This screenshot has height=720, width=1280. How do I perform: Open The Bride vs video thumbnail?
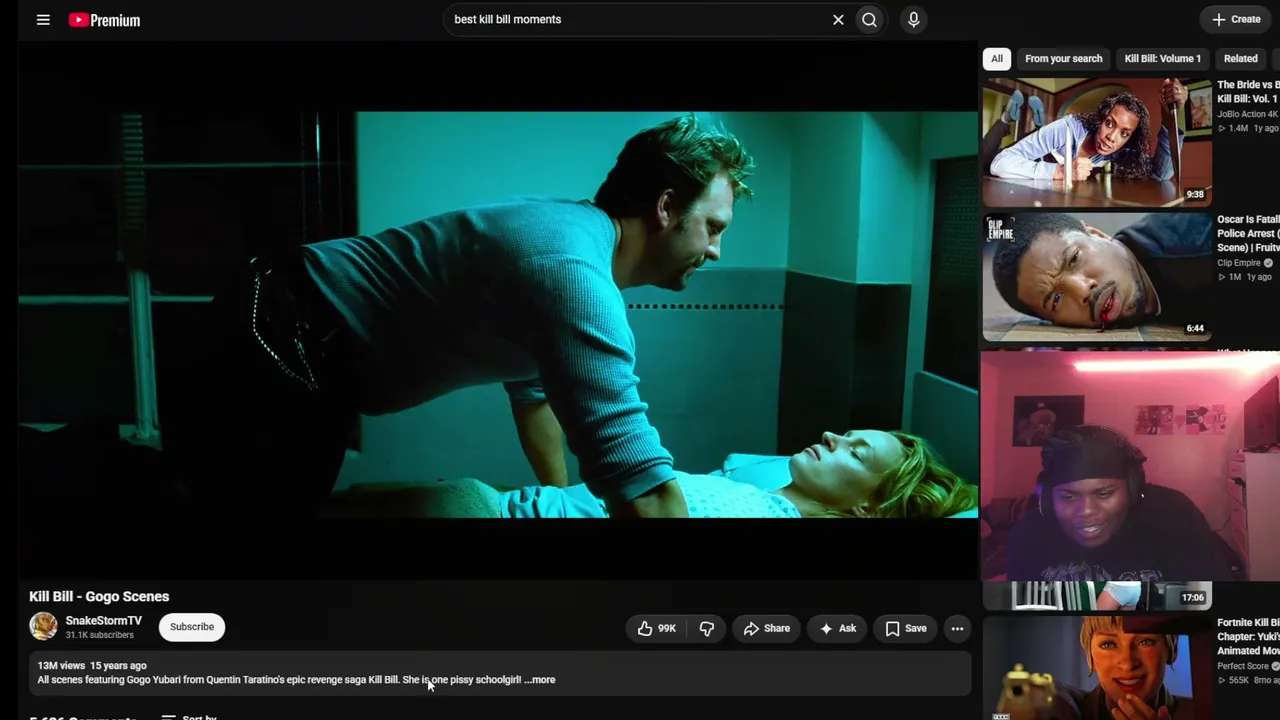pyautogui.click(x=1097, y=142)
